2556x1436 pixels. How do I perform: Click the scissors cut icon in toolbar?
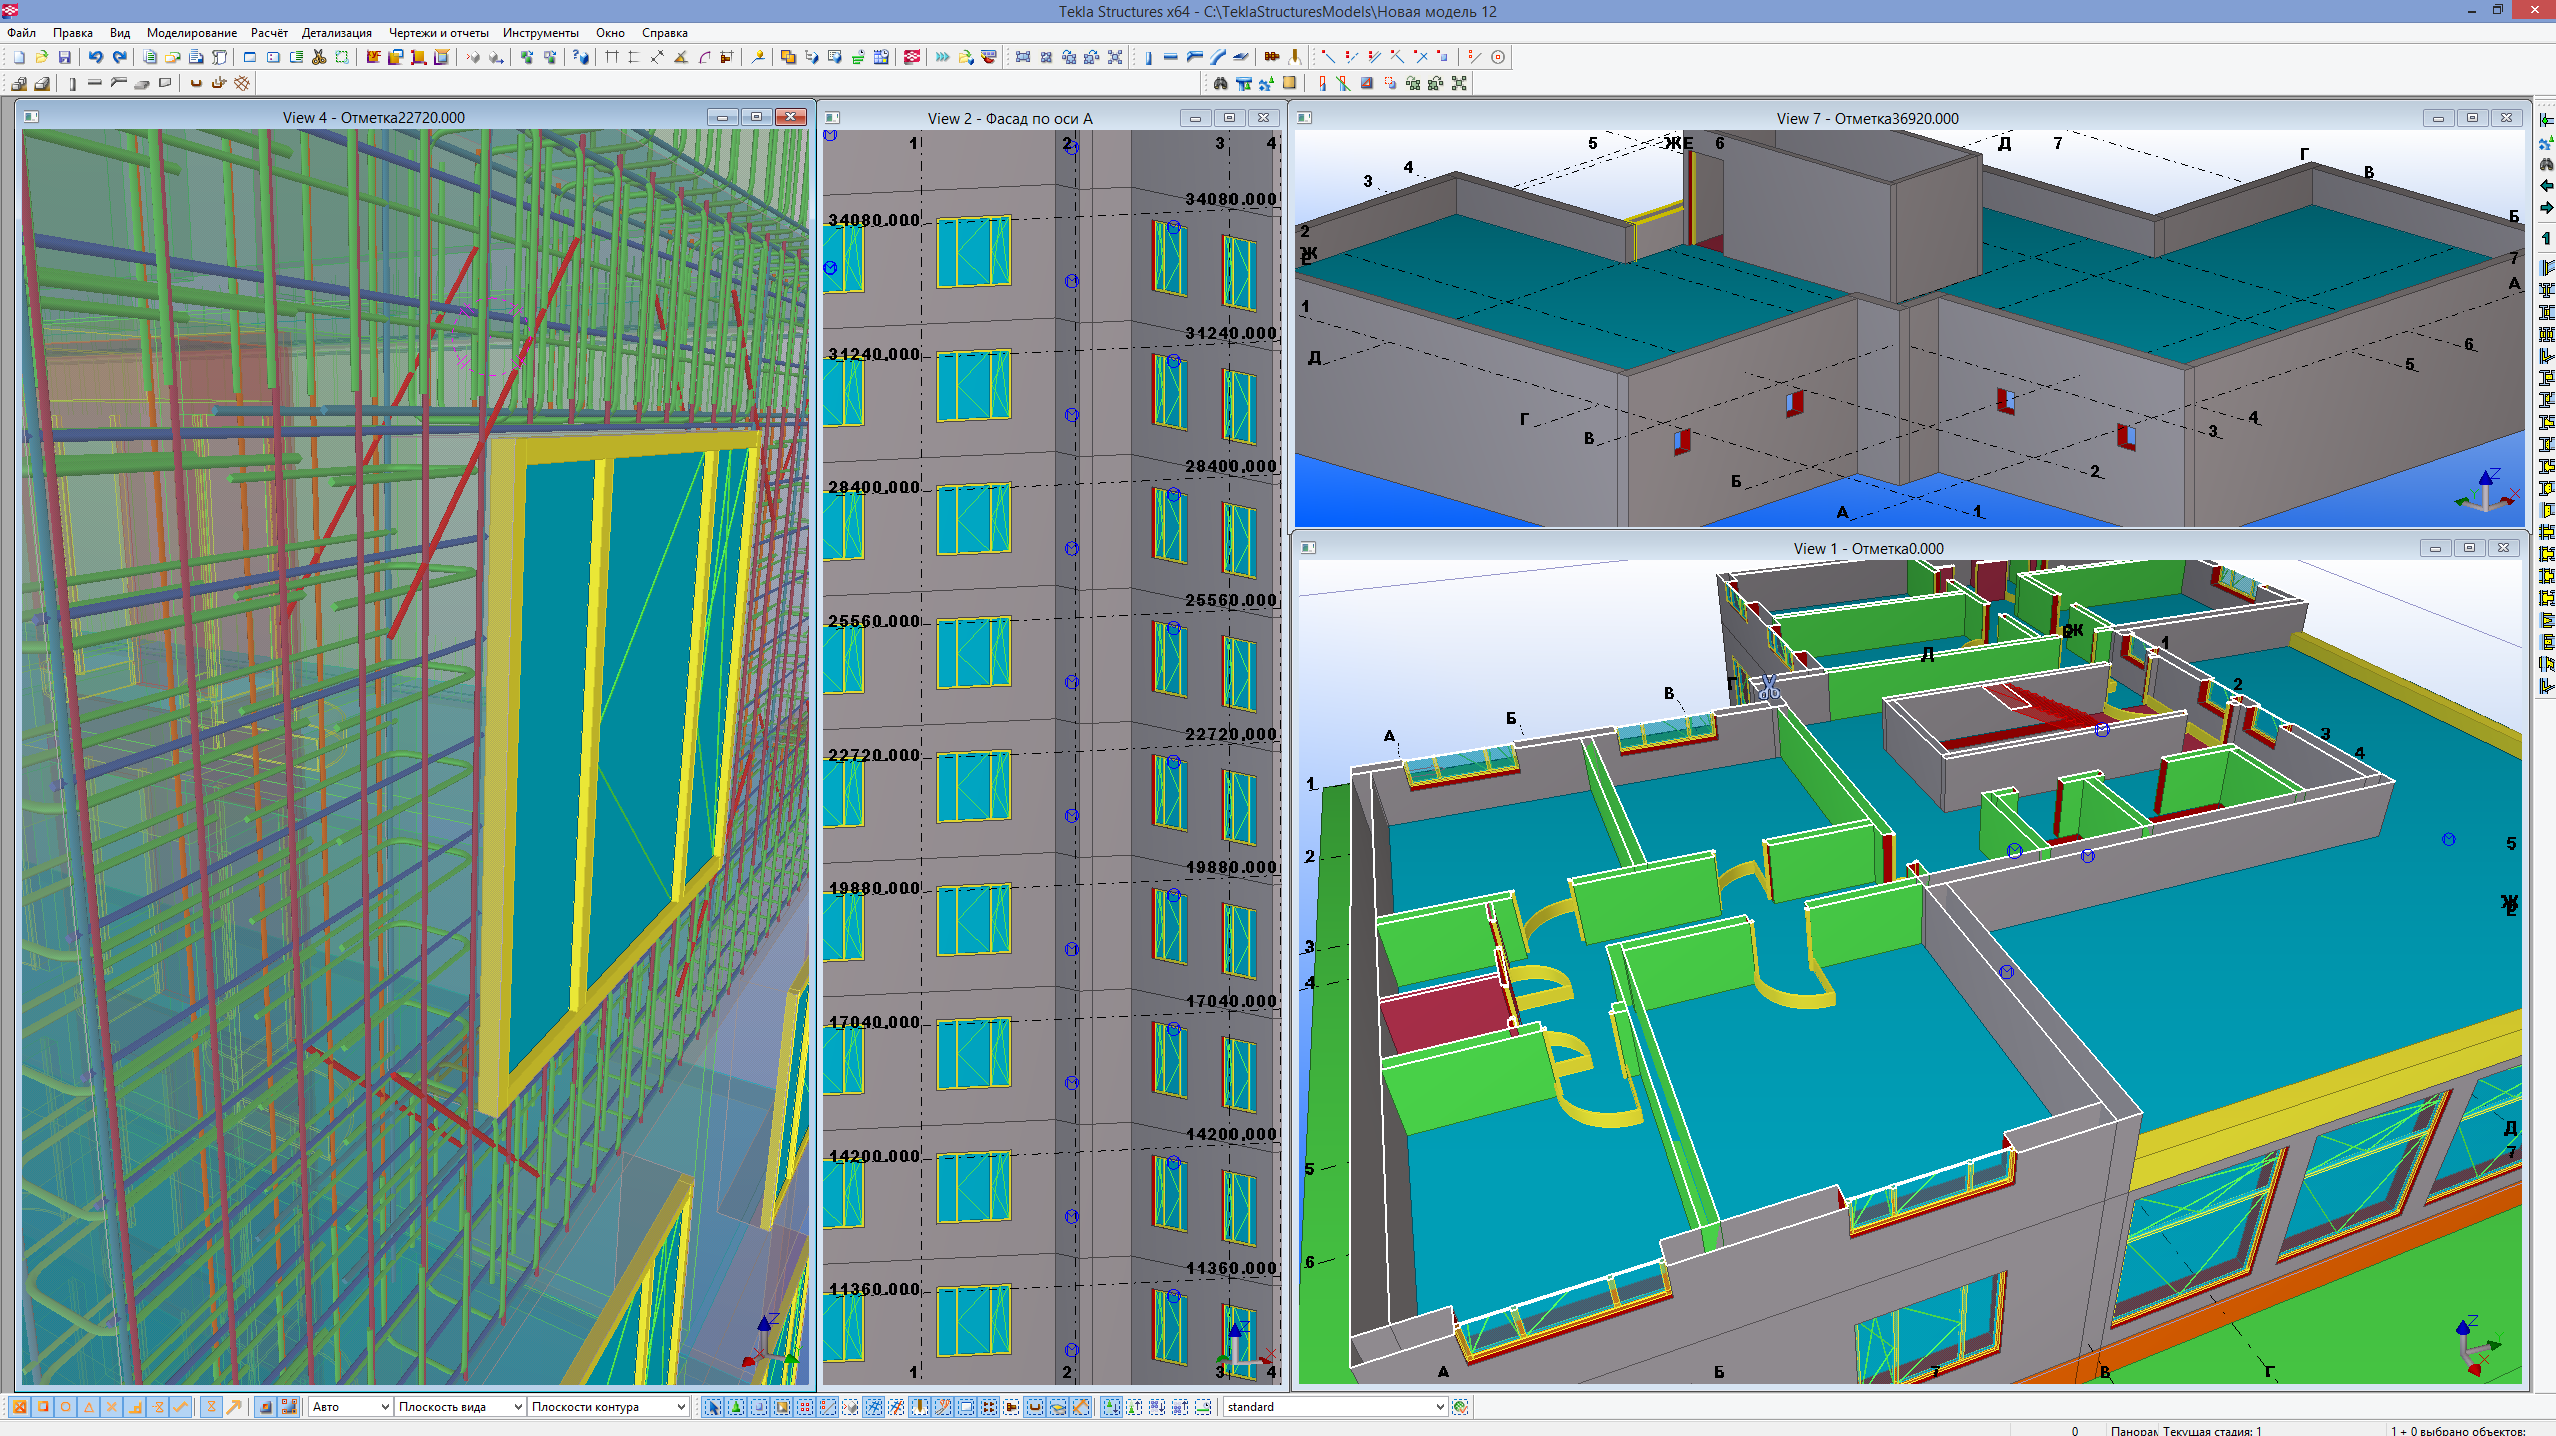click(x=319, y=57)
